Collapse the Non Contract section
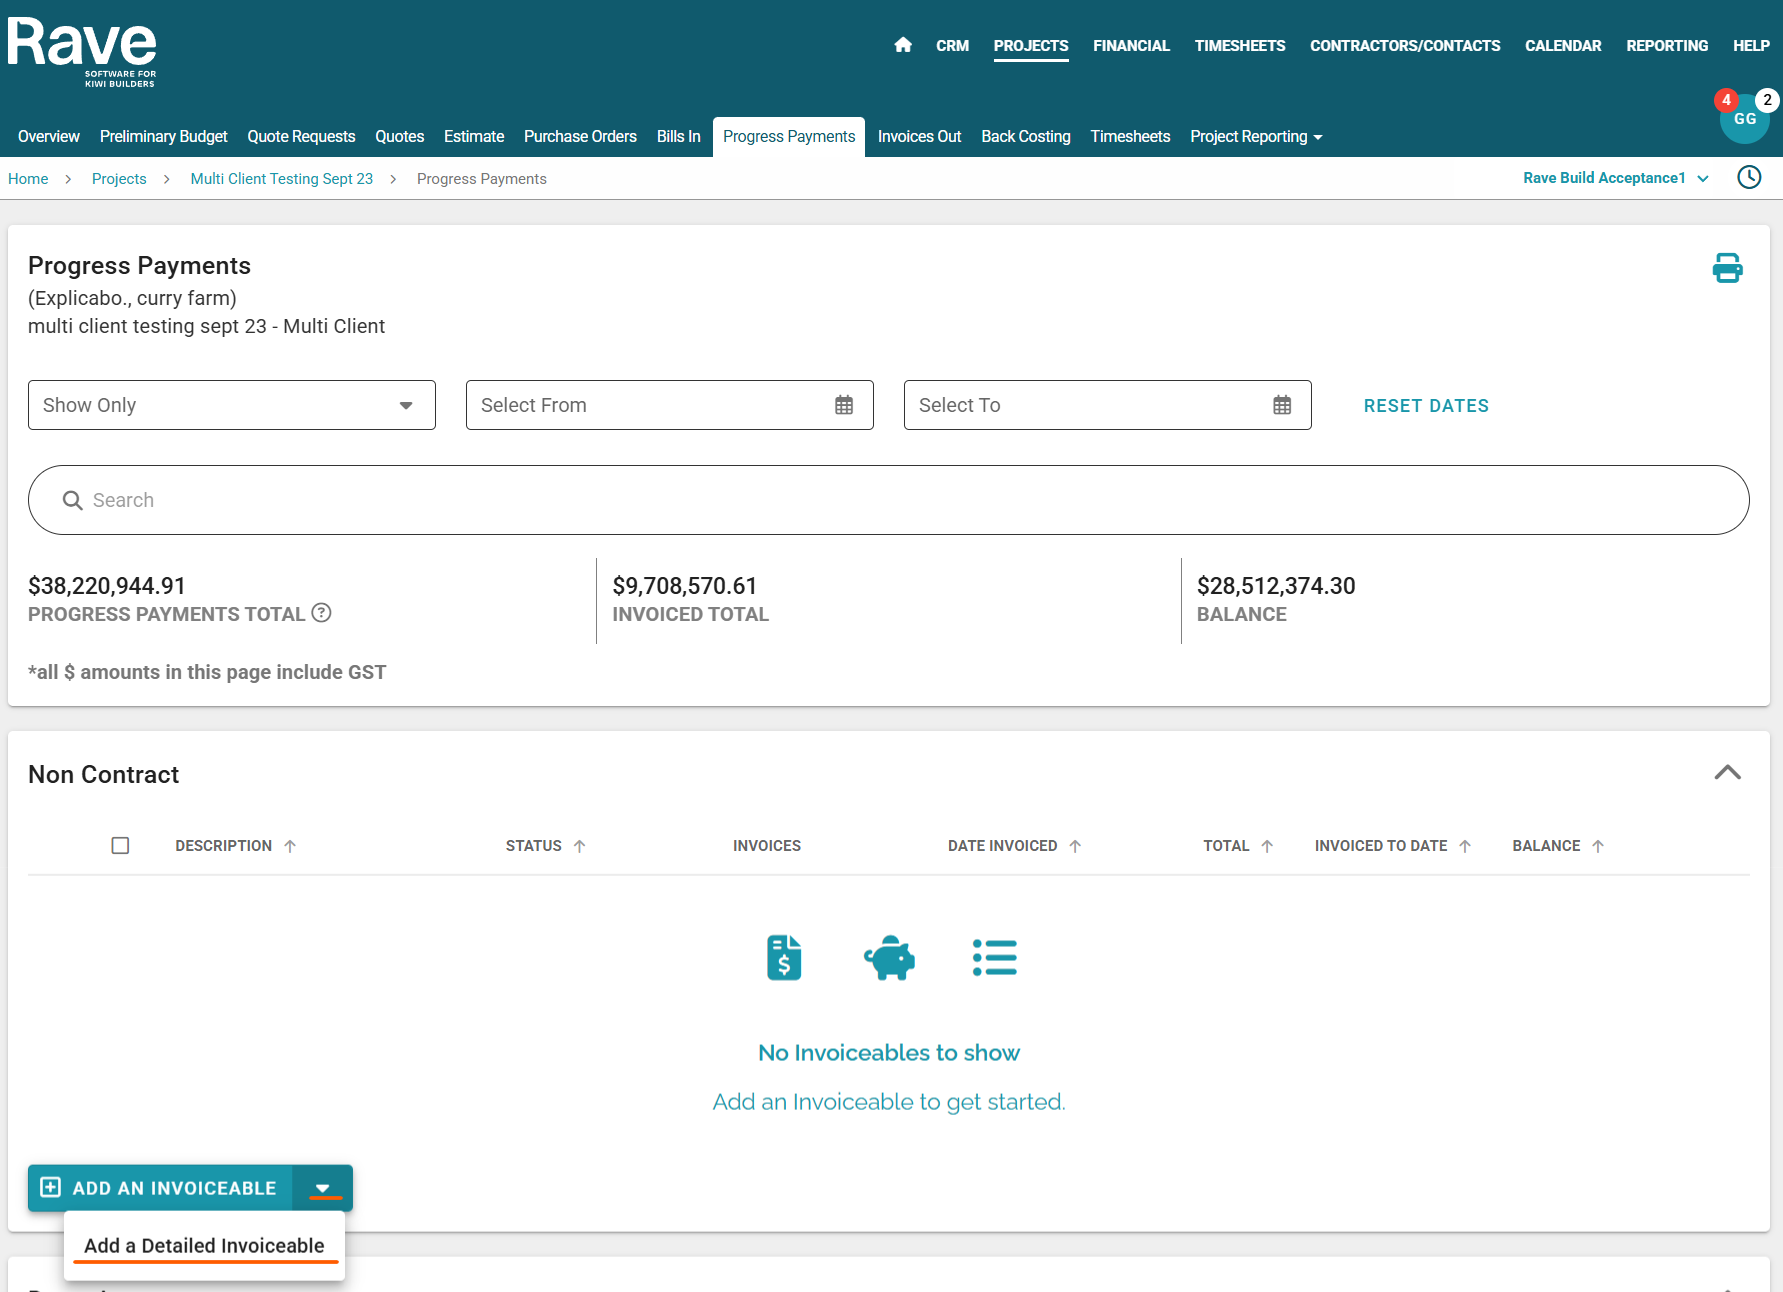 click(1727, 773)
